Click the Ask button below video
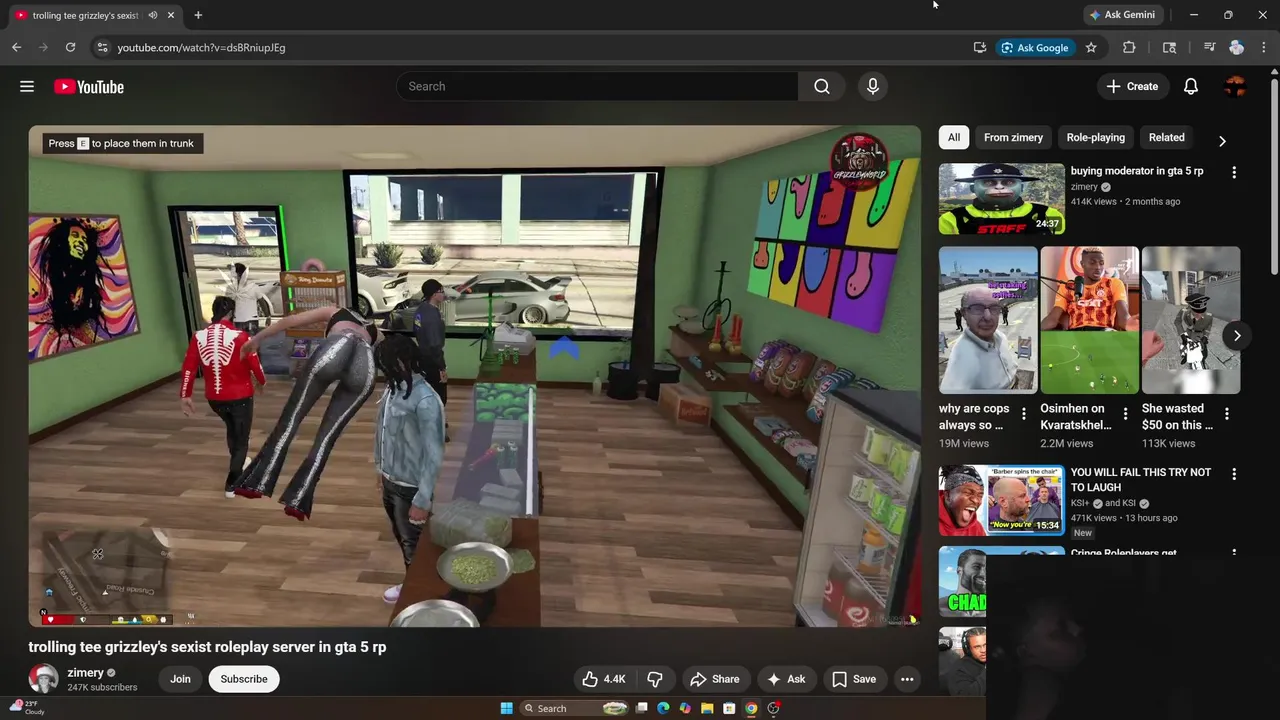1280x720 pixels. (785, 679)
